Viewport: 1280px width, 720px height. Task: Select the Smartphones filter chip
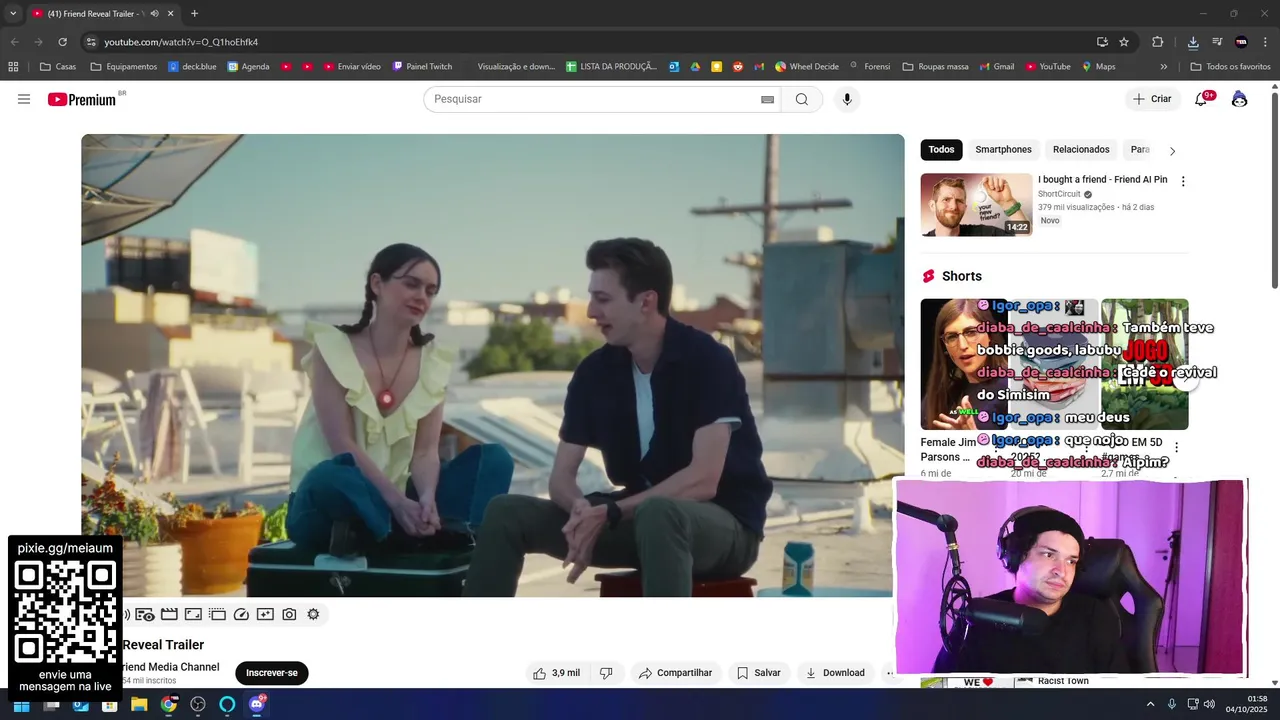tap(1003, 150)
